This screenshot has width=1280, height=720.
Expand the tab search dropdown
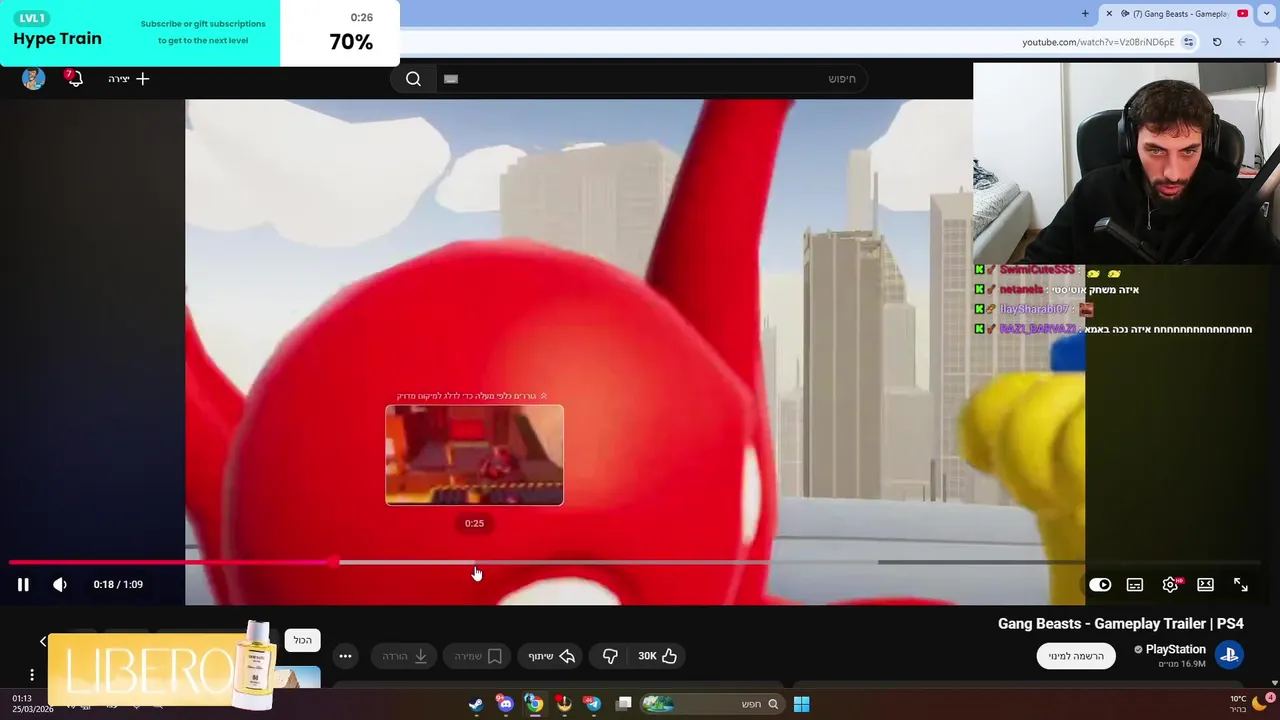pyautogui.click(x=1267, y=14)
